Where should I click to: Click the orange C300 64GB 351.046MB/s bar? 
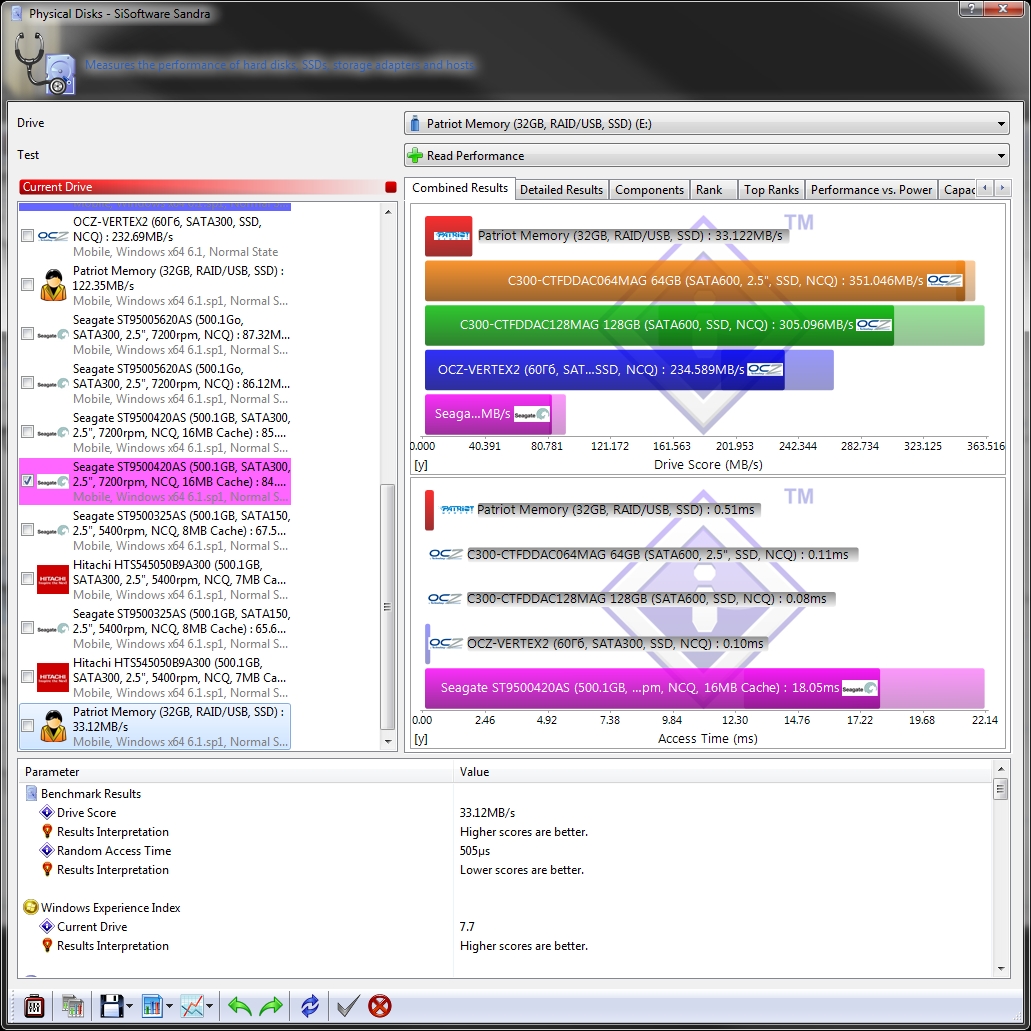[695, 281]
